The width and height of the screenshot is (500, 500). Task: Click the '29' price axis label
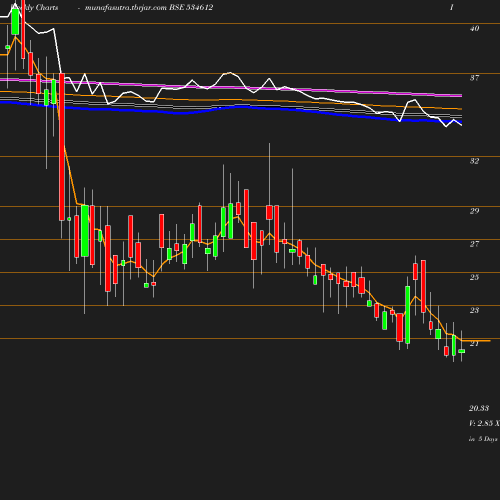tap(474, 211)
